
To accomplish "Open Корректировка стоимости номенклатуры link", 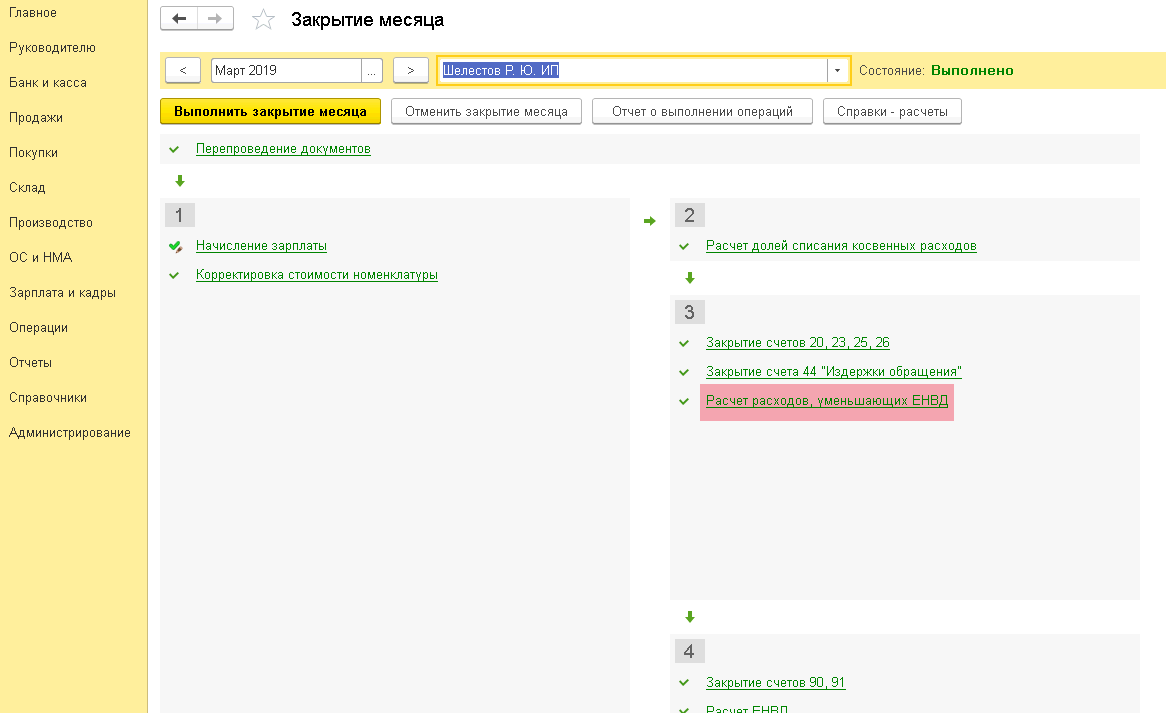I will [x=317, y=275].
